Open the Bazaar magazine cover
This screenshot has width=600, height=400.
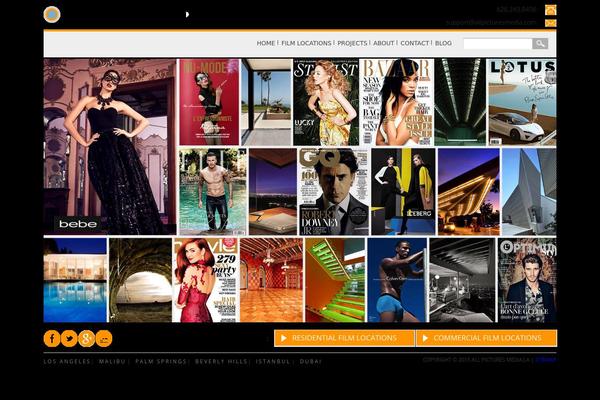397,102
